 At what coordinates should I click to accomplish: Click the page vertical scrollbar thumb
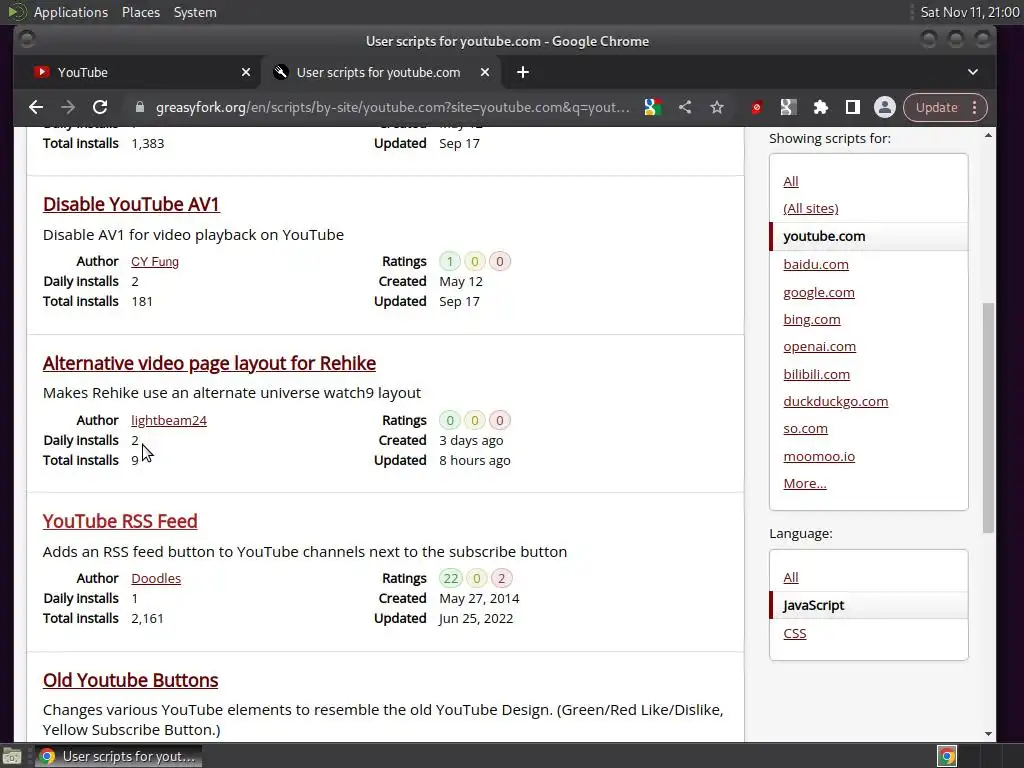point(988,418)
